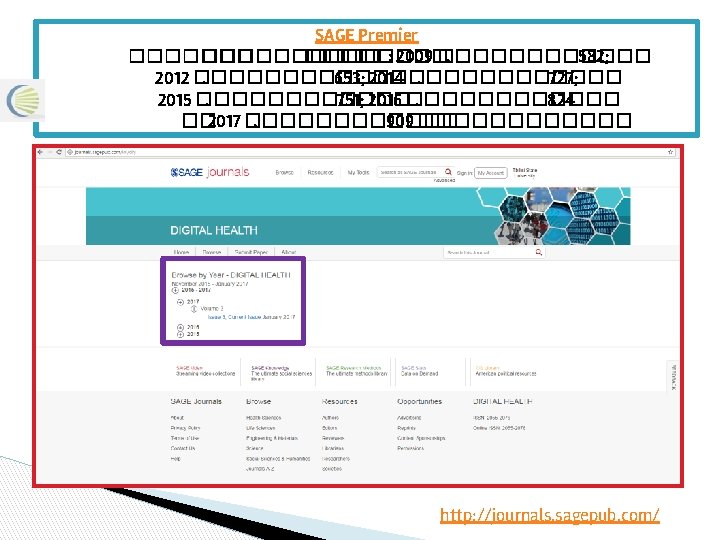Viewport: 720px width, 540px height.
Task: Open the Current Issue January 2017 link
Action: (251, 317)
